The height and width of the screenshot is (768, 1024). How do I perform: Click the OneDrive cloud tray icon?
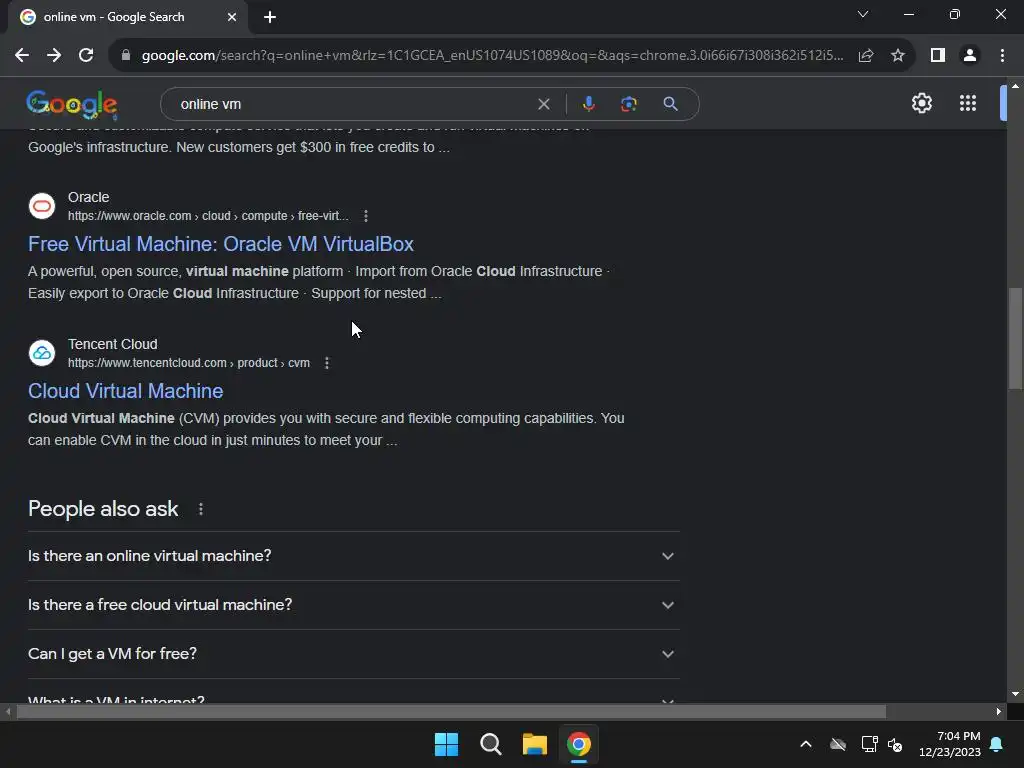[x=838, y=744]
